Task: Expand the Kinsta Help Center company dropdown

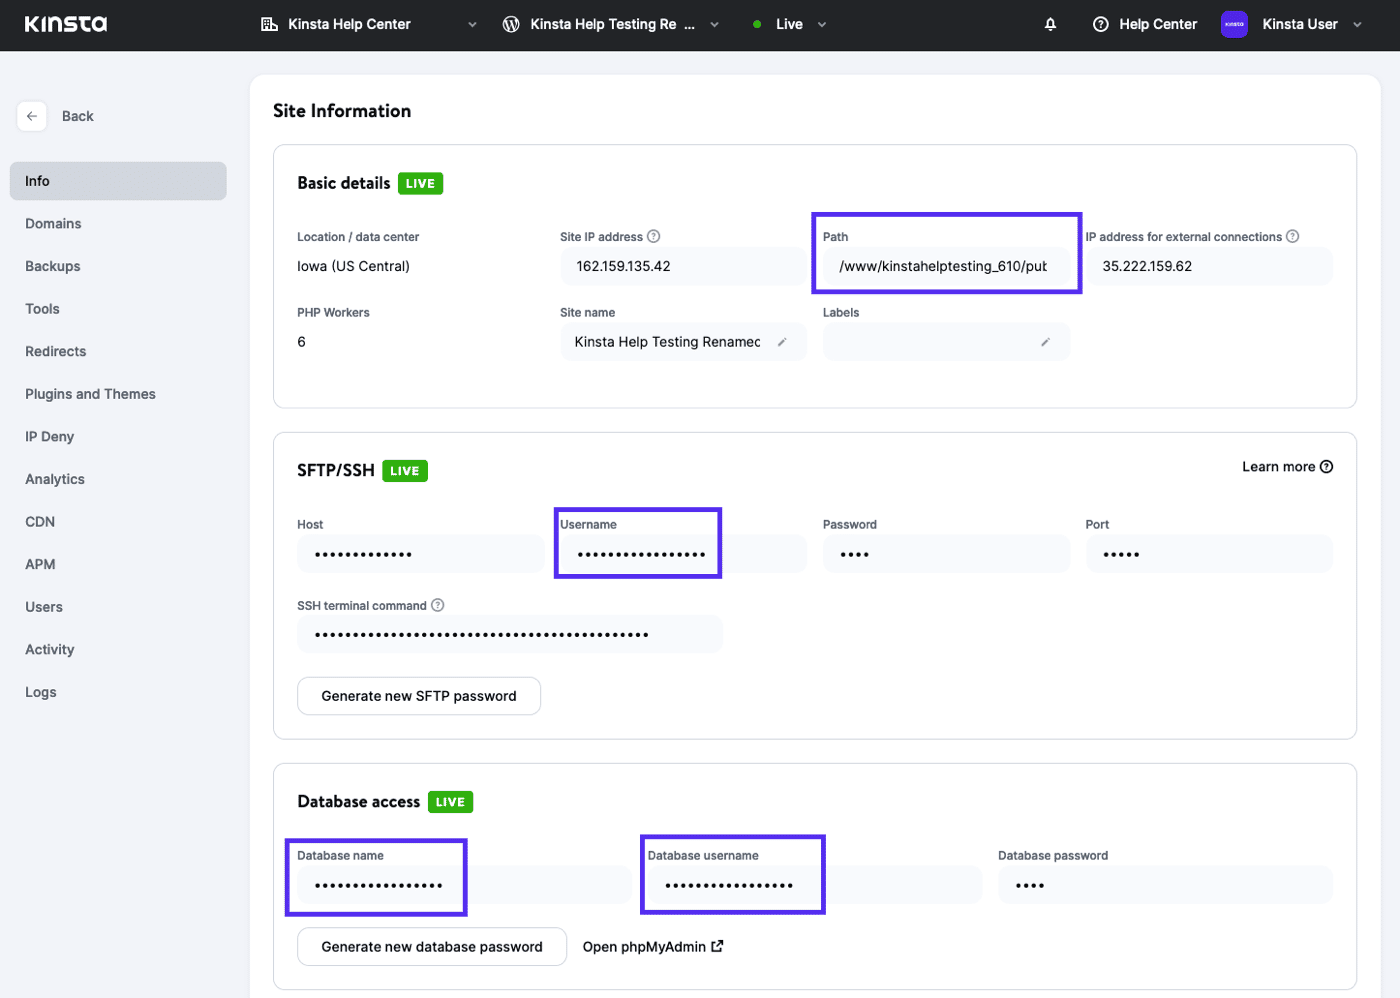Action: [472, 25]
